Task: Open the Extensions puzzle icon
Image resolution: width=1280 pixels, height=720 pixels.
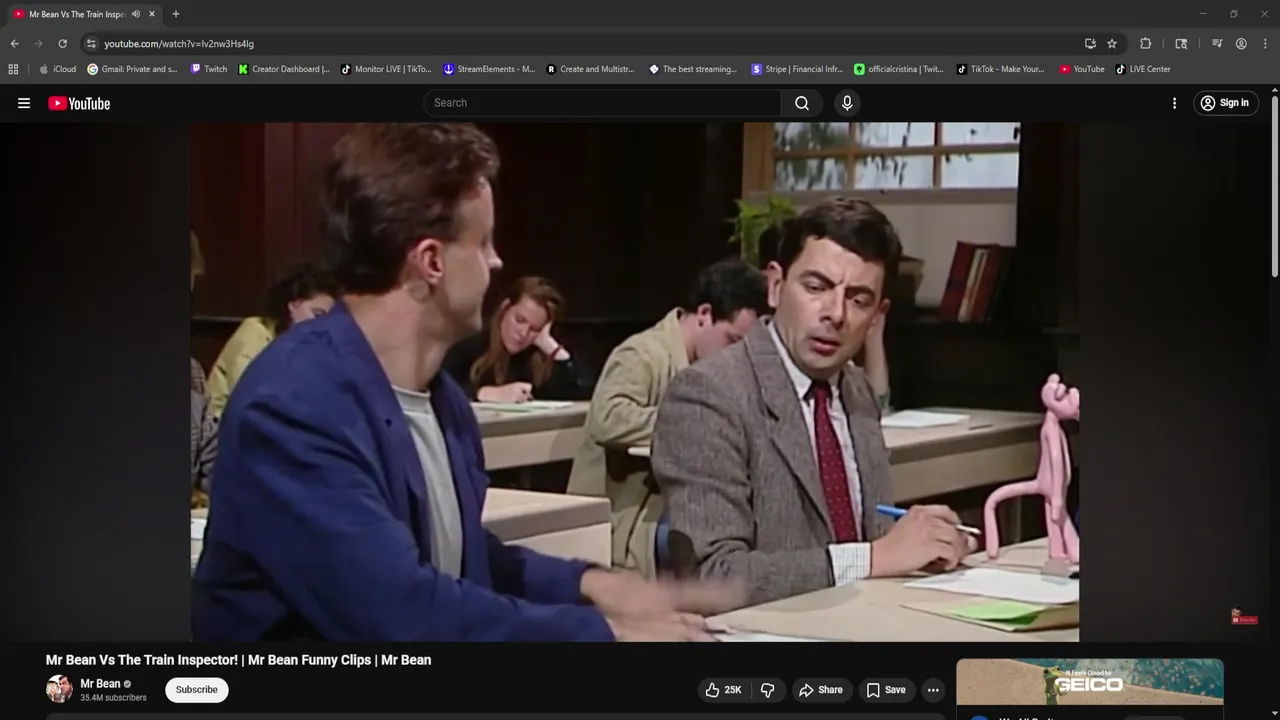Action: pos(1146,44)
